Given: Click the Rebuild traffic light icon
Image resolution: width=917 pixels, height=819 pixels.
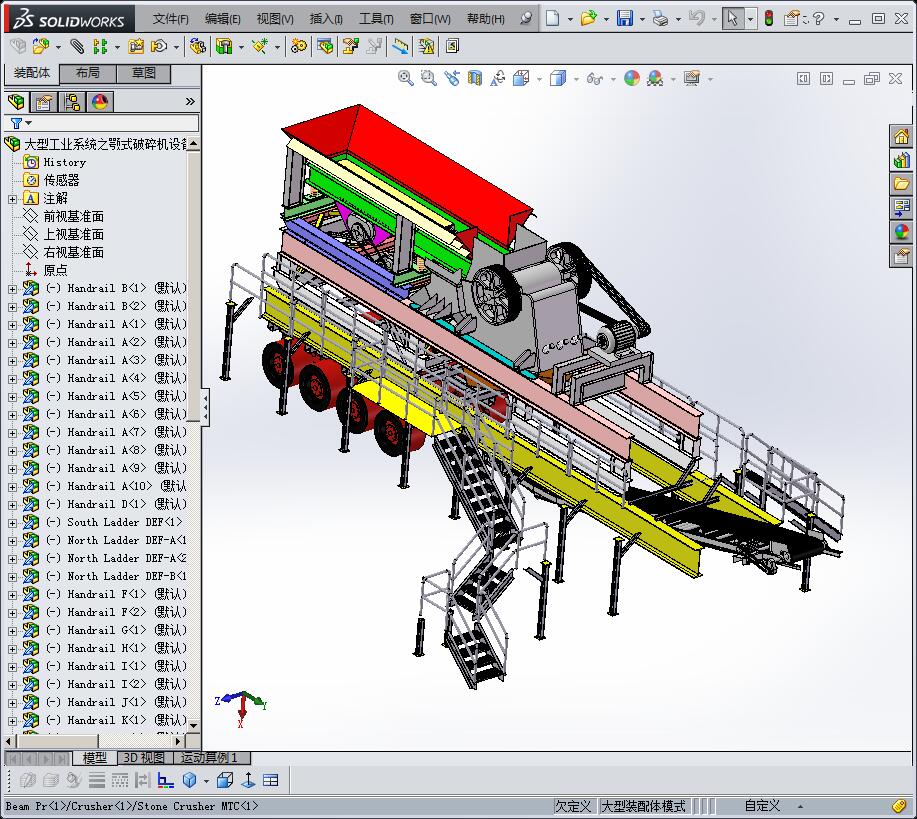Looking at the screenshot, I should 769,18.
